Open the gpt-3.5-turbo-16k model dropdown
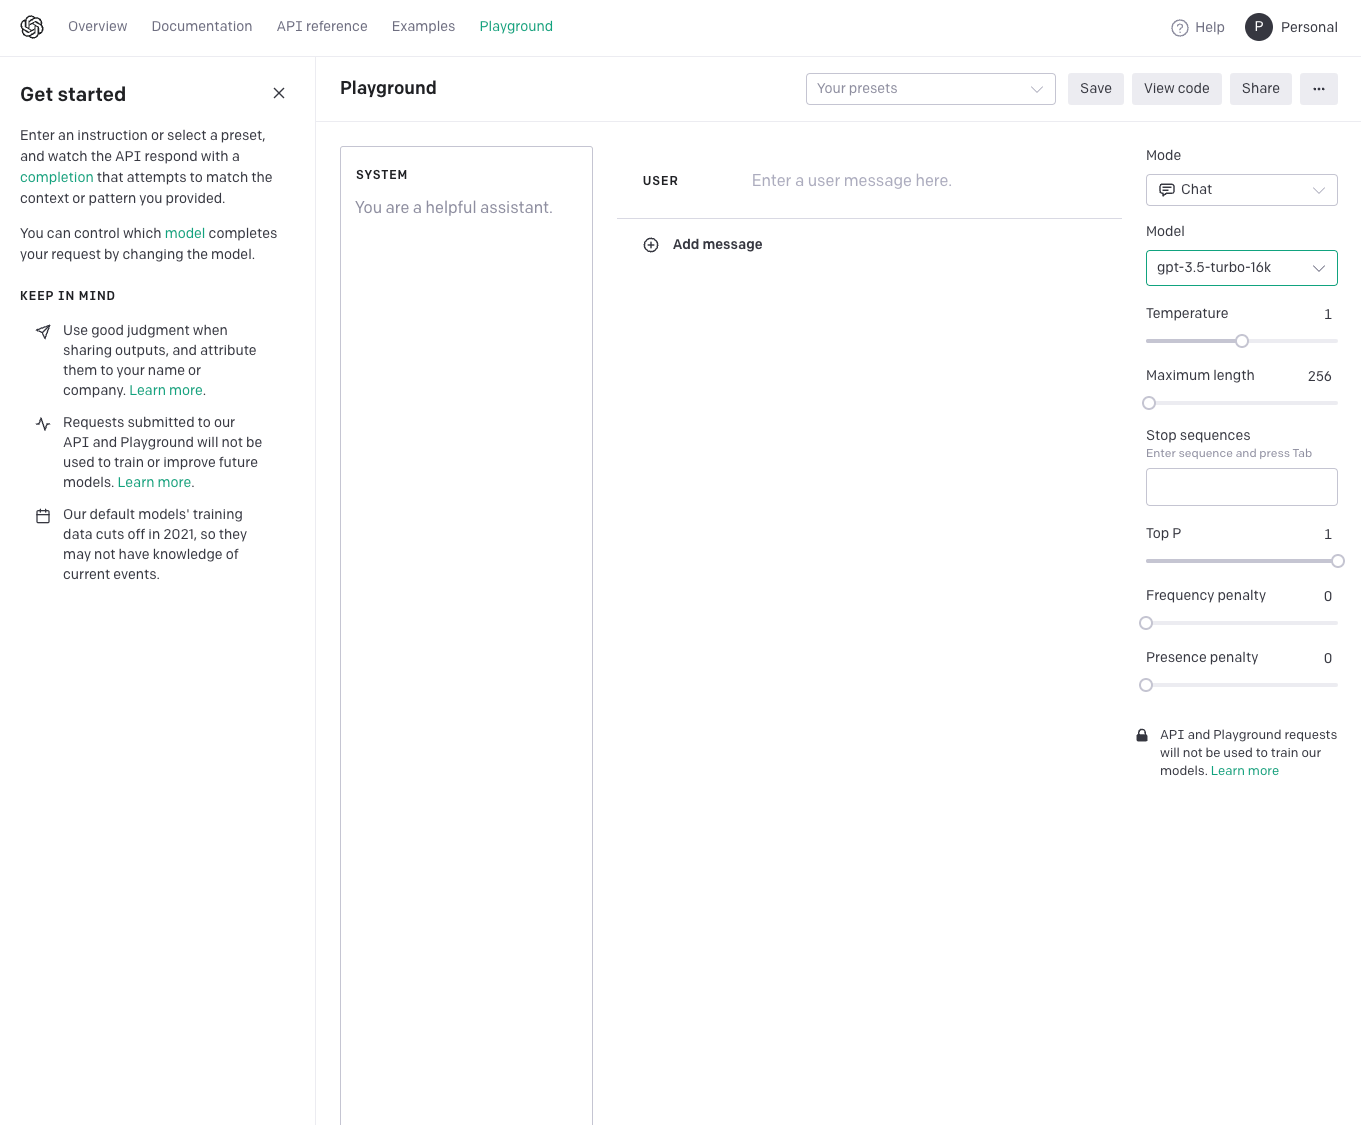This screenshot has height=1125, width=1361. click(x=1242, y=268)
